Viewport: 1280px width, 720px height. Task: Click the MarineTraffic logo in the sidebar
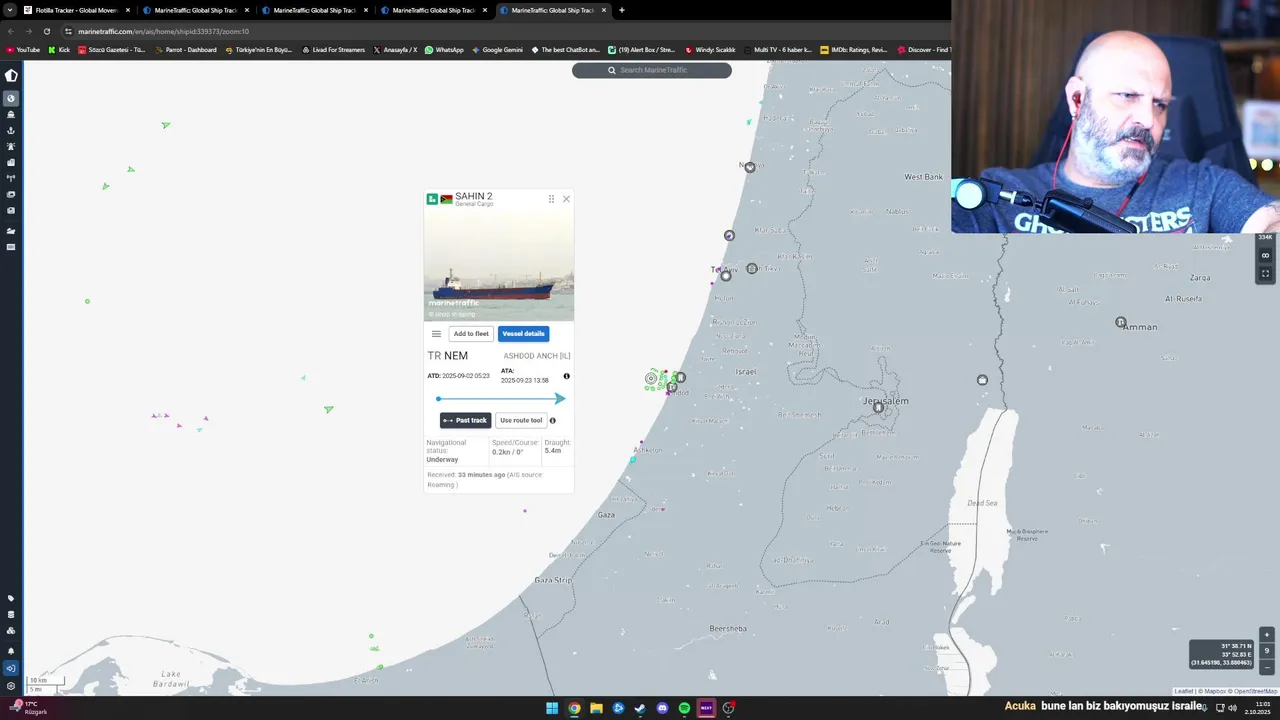pyautogui.click(x=11, y=75)
